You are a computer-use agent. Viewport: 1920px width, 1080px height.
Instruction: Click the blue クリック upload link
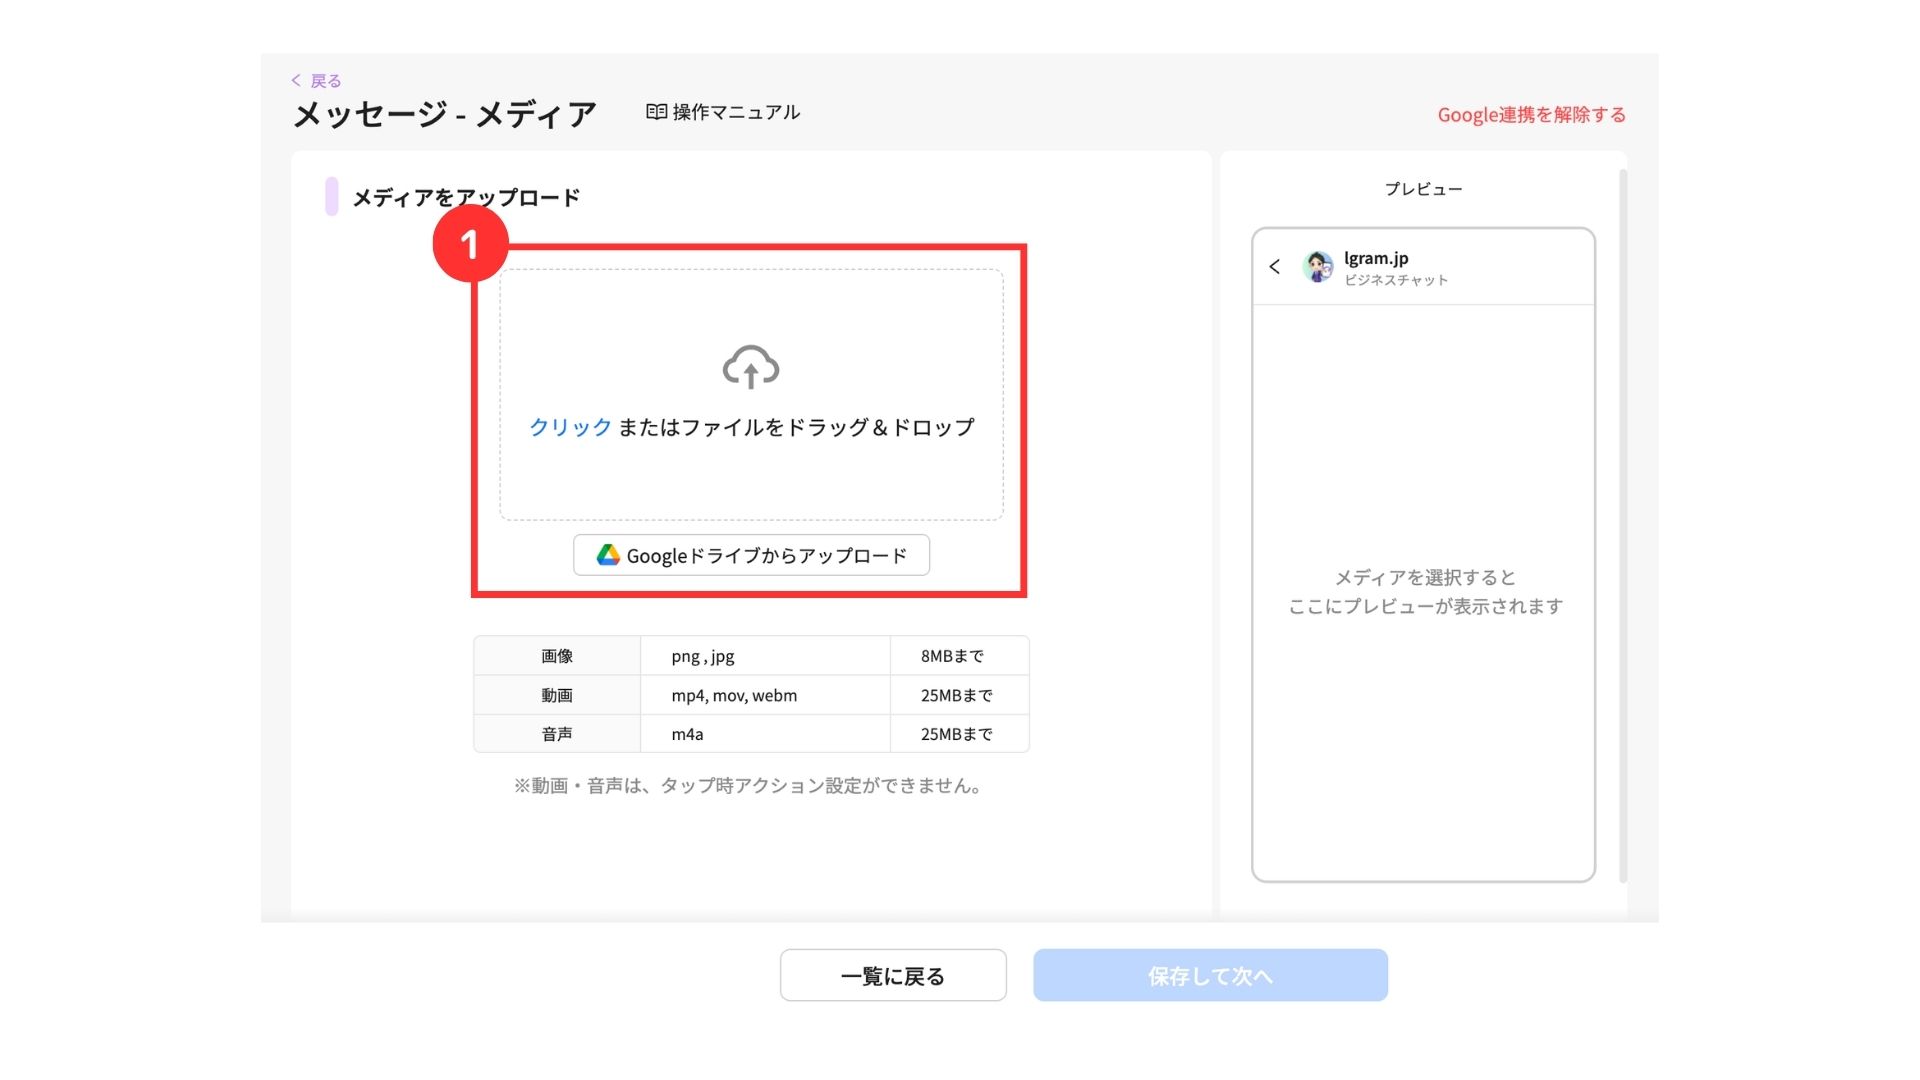[x=570, y=427]
